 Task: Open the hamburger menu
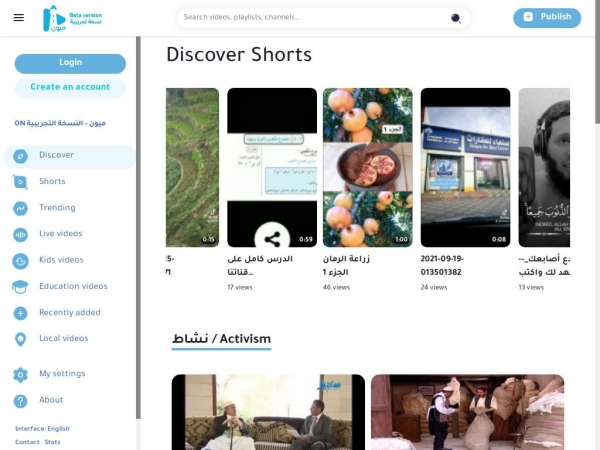pos(19,18)
